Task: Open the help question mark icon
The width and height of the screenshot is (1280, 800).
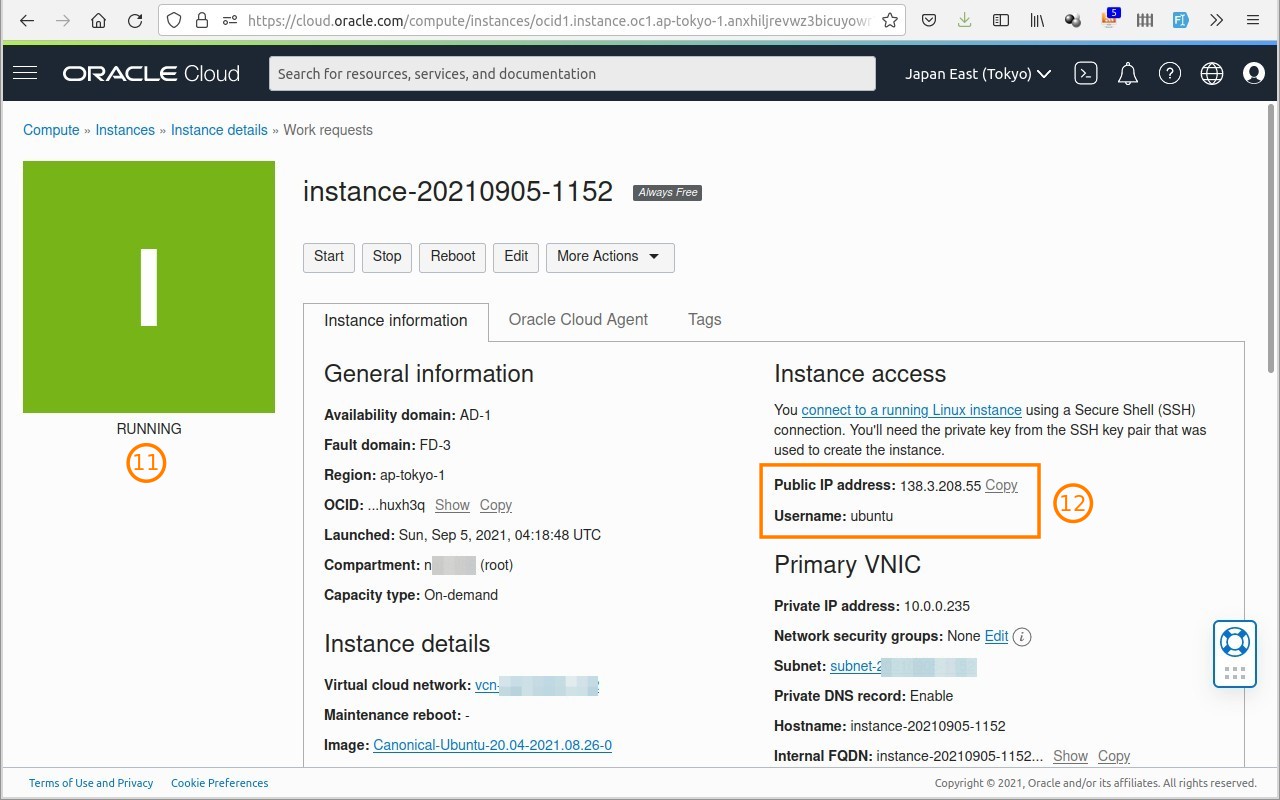Action: (x=1170, y=73)
